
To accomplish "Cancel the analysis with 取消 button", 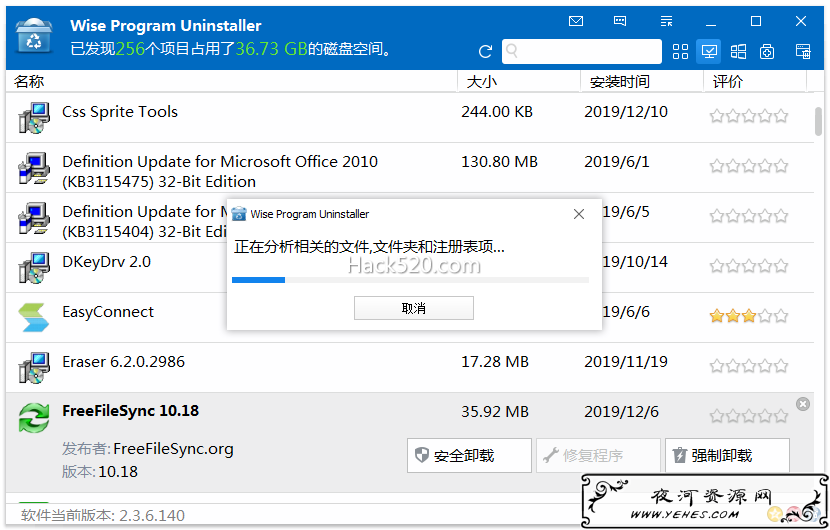I will coord(414,308).
